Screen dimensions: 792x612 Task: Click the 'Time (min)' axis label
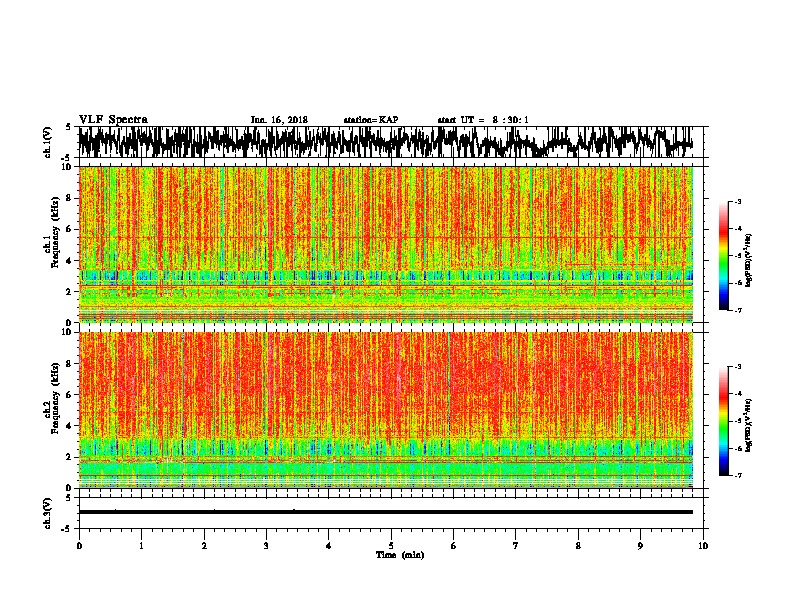[400, 555]
